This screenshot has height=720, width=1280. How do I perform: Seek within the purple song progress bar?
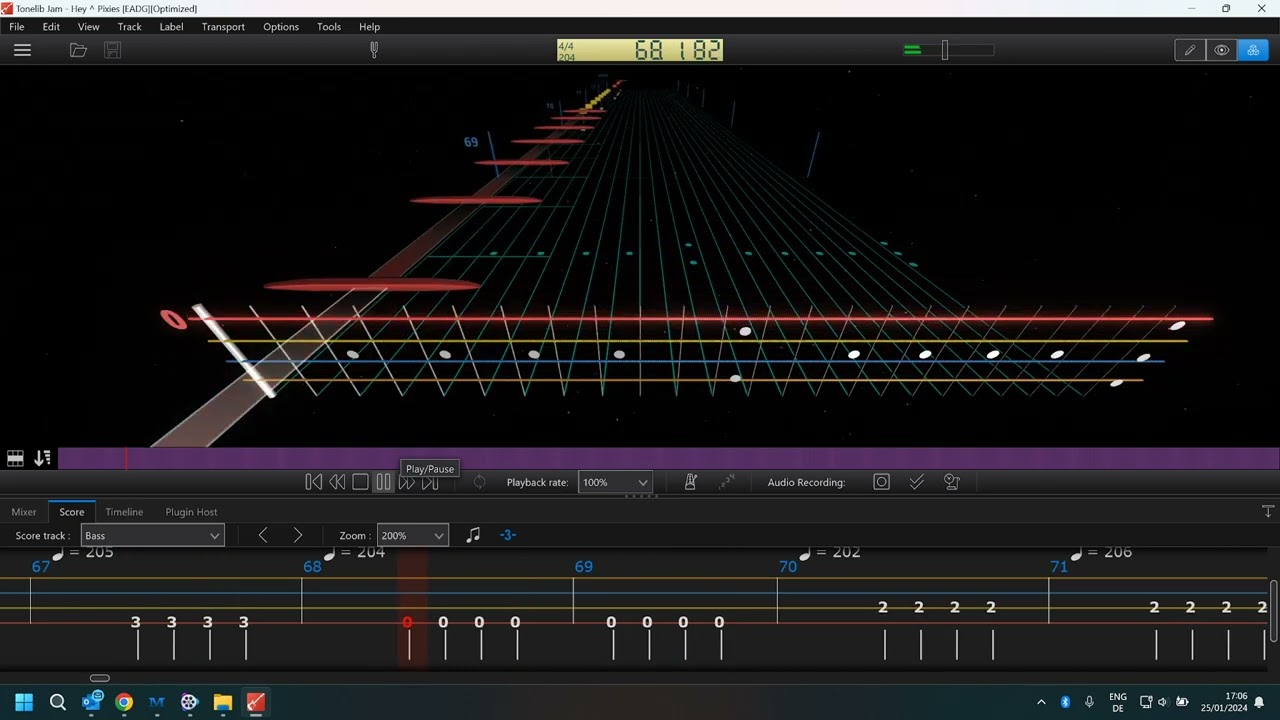(x=669, y=458)
